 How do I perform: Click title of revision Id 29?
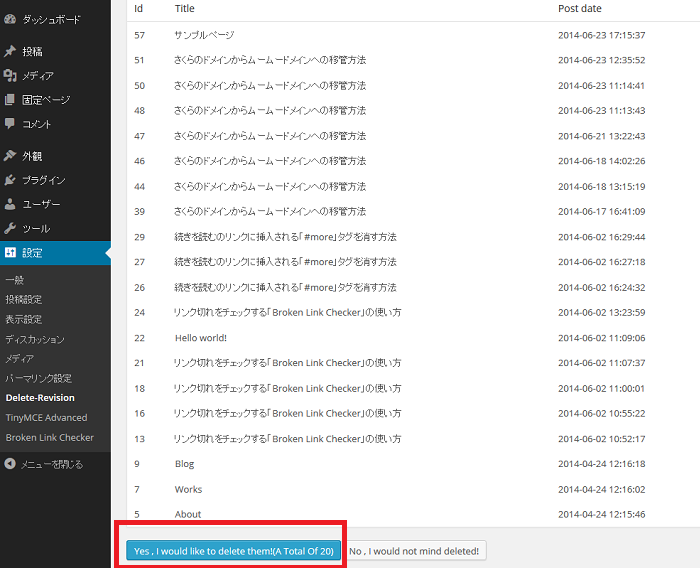[285, 237]
